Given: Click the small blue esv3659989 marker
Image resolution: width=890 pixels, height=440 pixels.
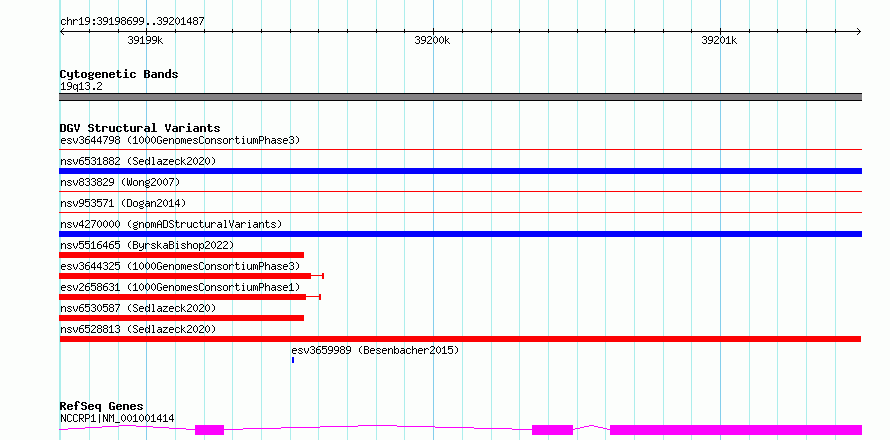Looking at the screenshot, I should 293,360.
